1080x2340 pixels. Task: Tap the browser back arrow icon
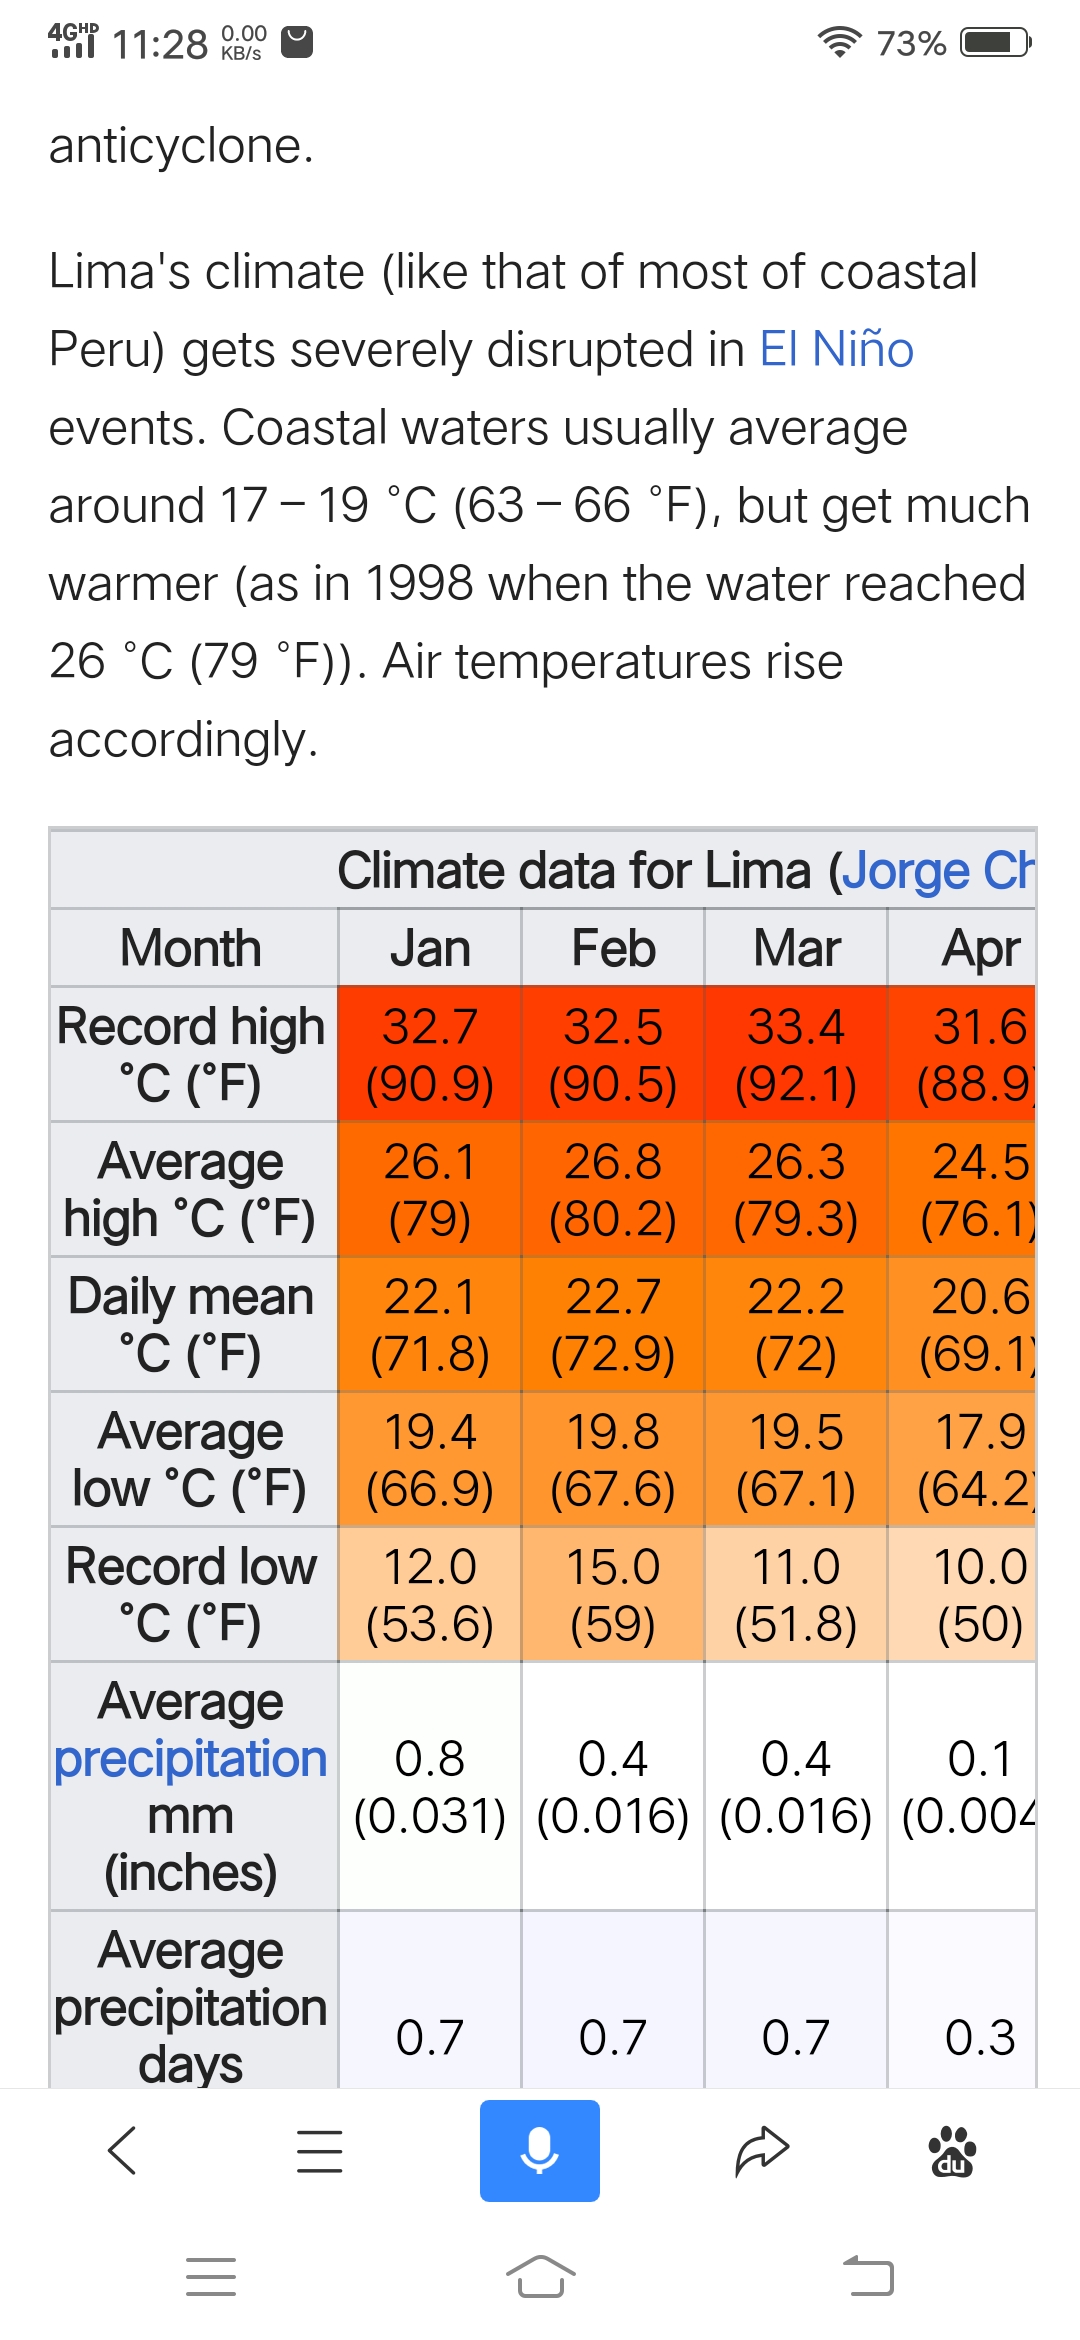pos(122,2151)
